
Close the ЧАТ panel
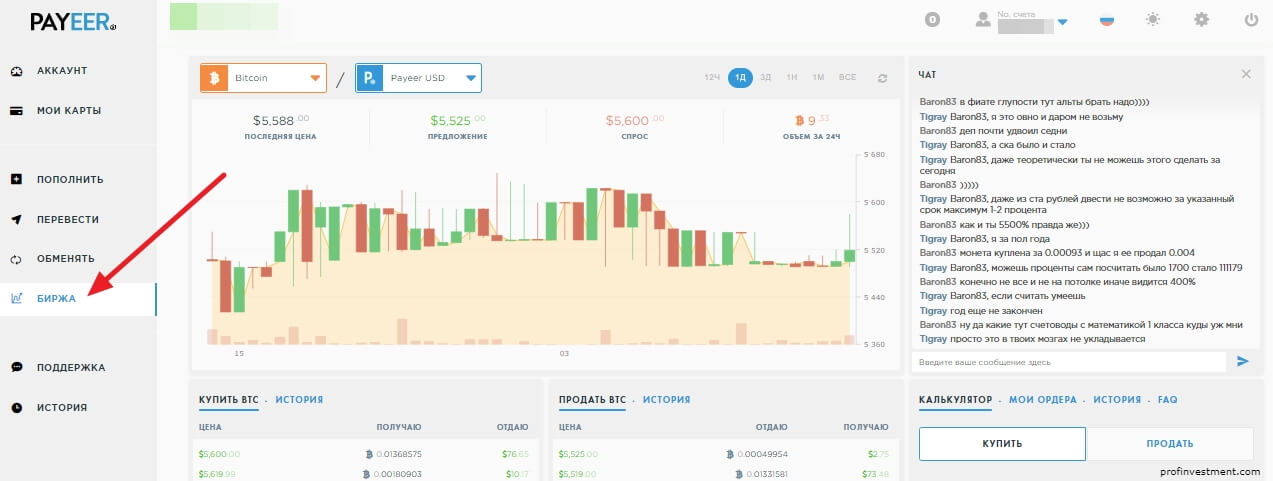[1246, 74]
